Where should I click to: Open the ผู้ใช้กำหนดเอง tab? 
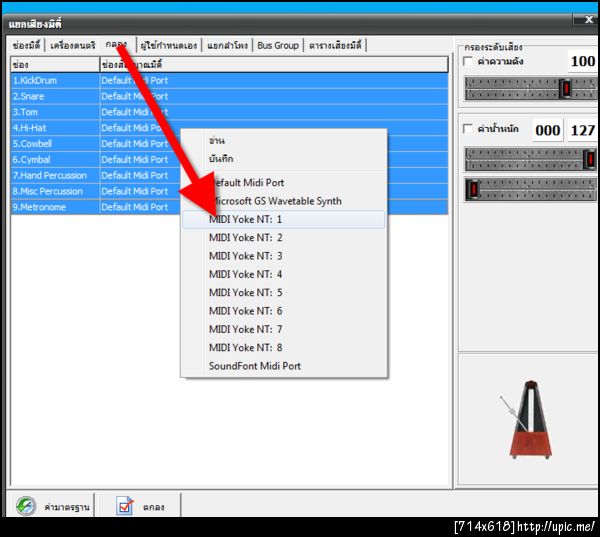click(169, 46)
